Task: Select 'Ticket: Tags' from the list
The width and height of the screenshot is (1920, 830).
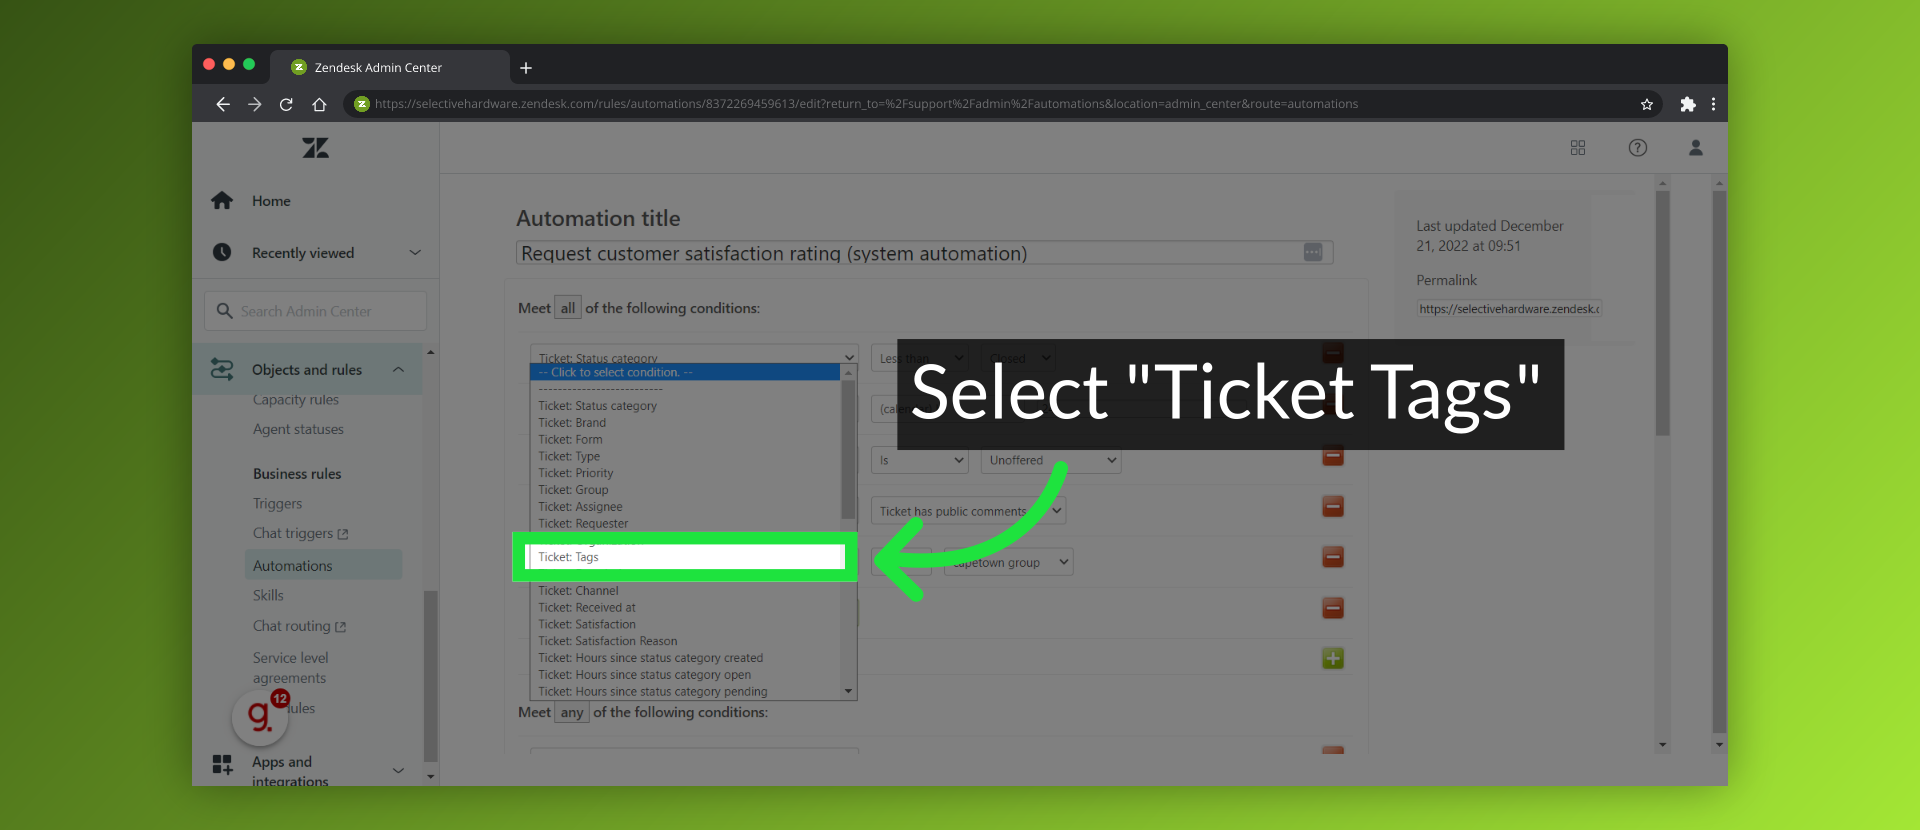Action: (x=686, y=557)
